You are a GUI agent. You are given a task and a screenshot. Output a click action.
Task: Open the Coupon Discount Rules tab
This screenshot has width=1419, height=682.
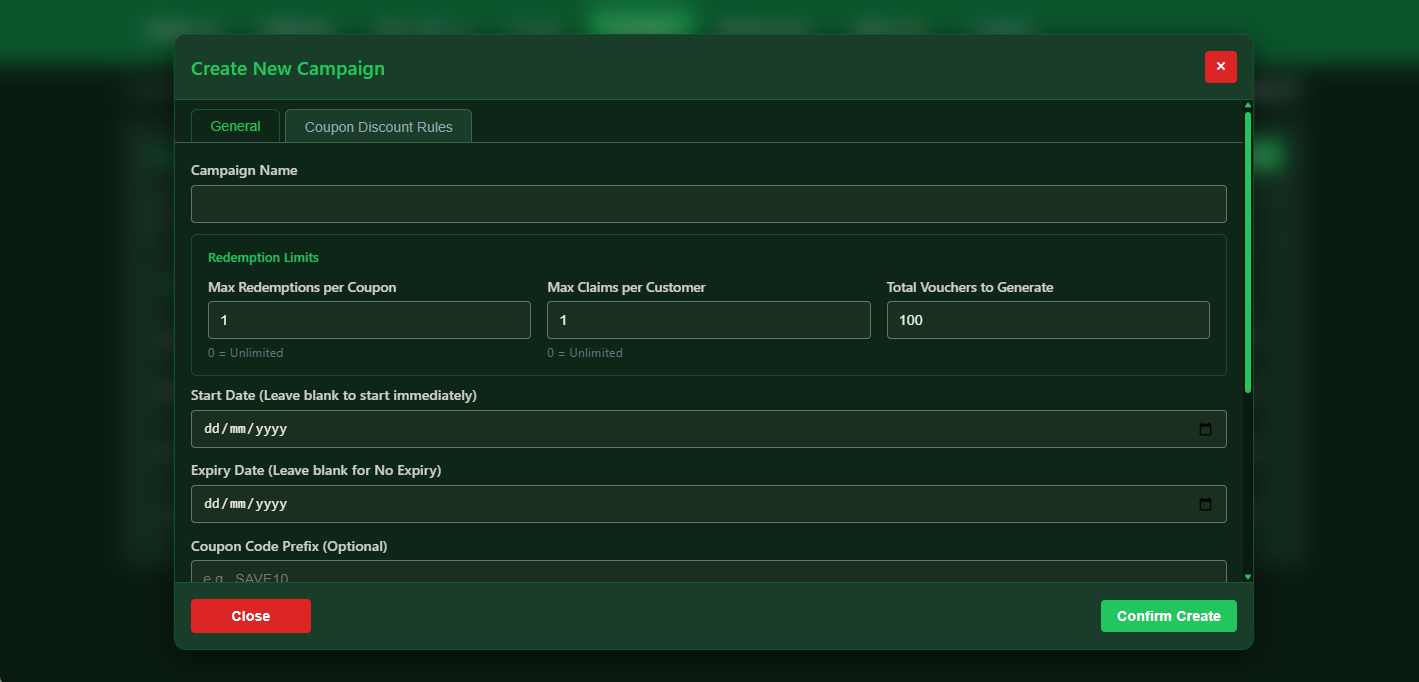coord(378,125)
